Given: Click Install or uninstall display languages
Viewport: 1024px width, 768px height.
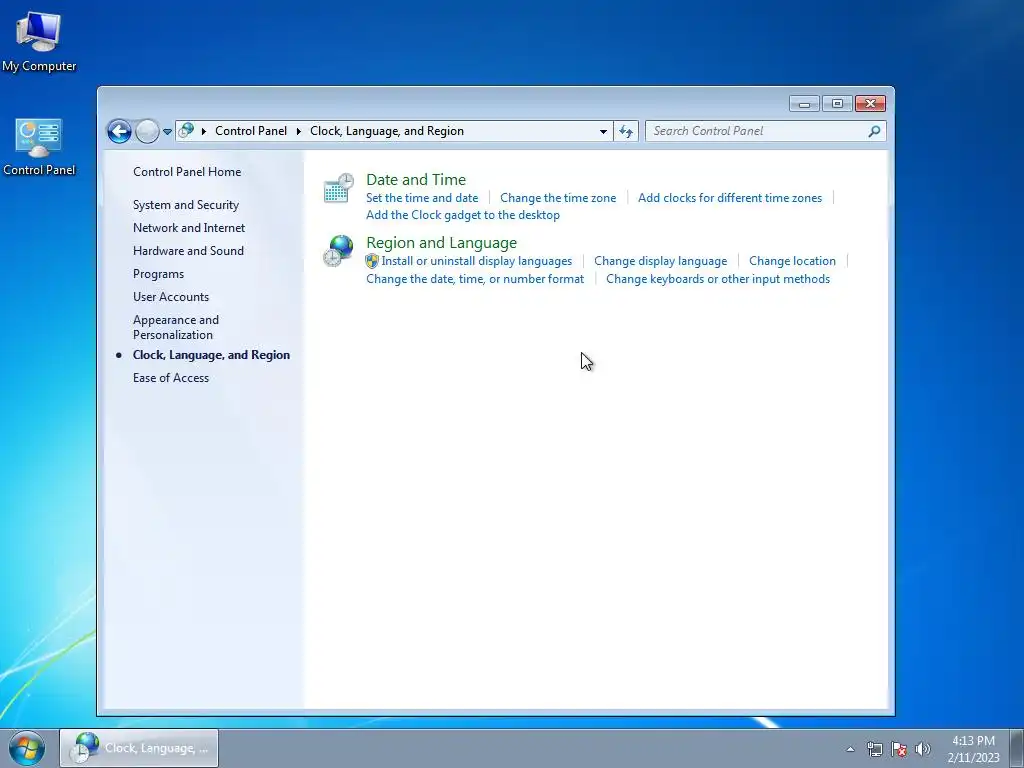Looking at the screenshot, I should [x=477, y=261].
